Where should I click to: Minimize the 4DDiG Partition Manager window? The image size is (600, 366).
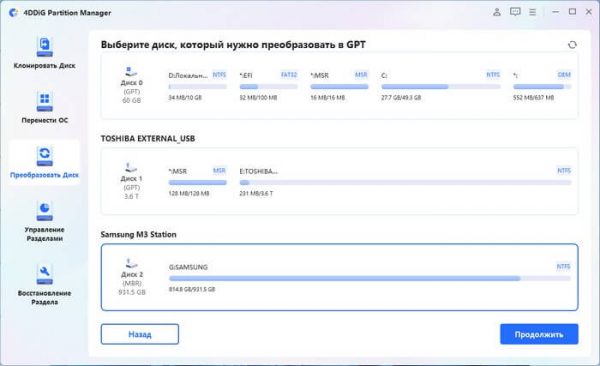click(556, 12)
